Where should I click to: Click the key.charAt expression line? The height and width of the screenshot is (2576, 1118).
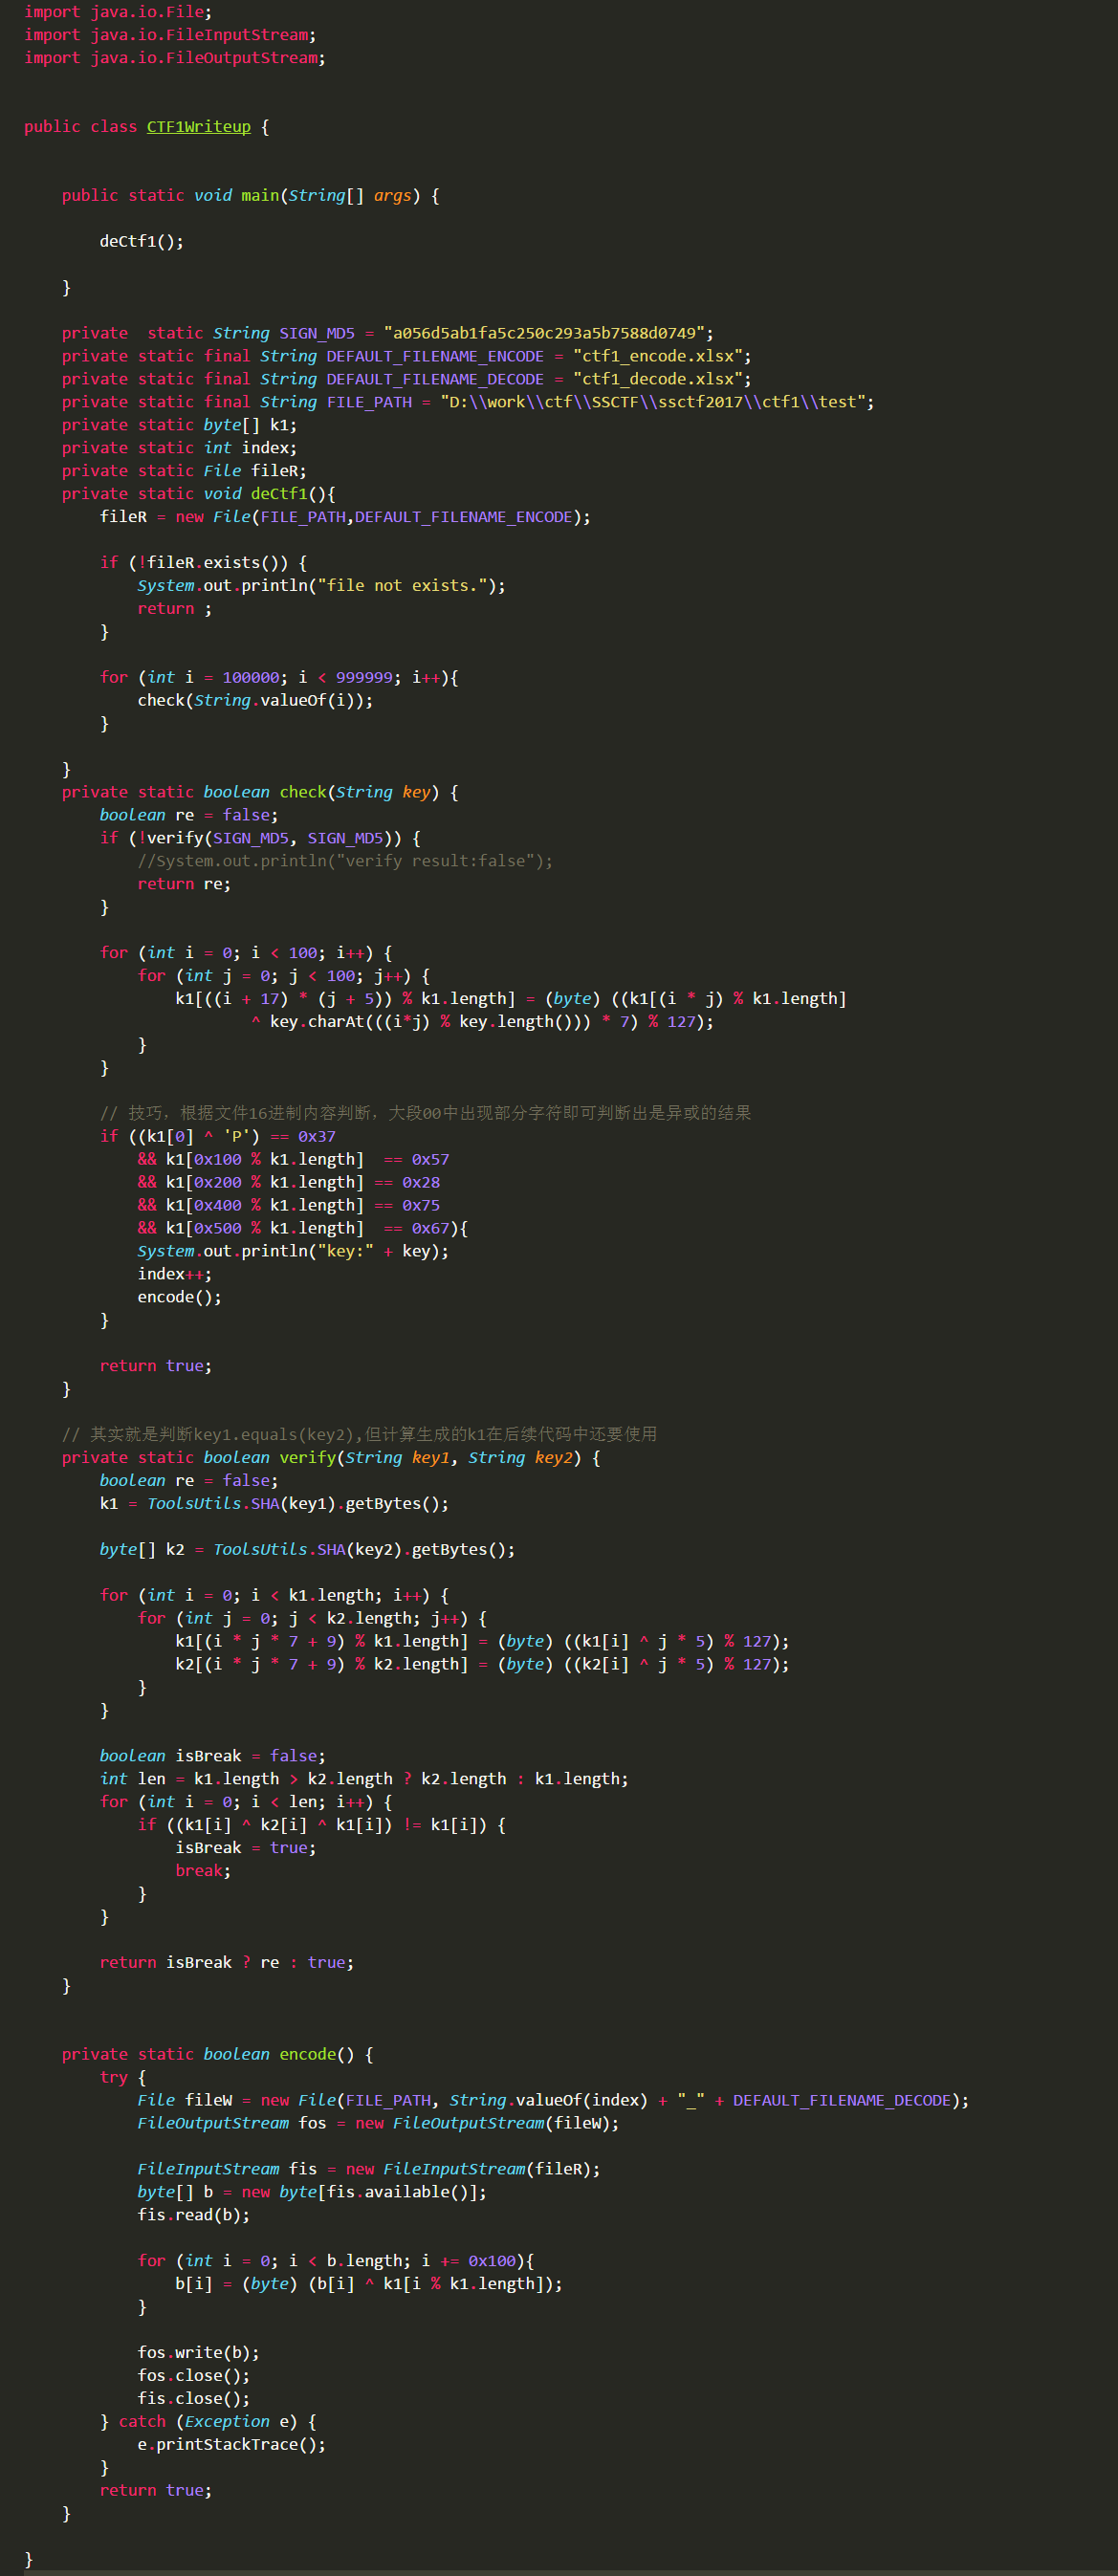coord(482,1022)
